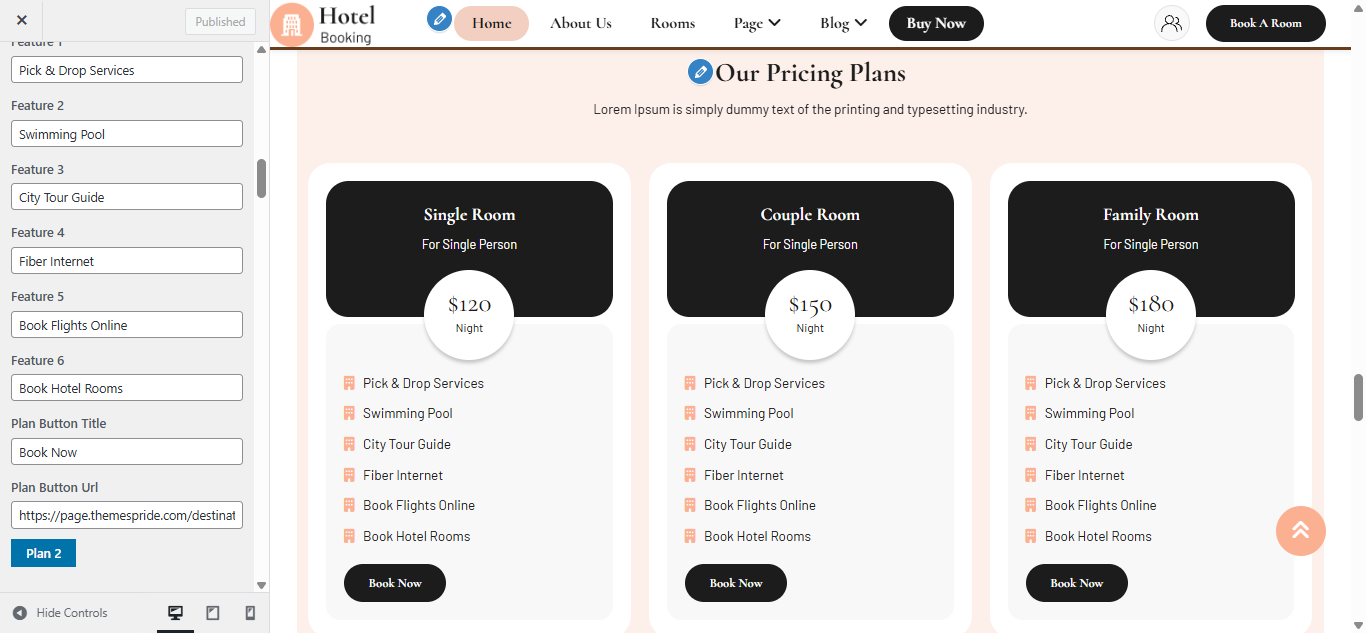Click building icon next to Family Room Pick & Drop Services
1366x633 pixels.
[1031, 383]
